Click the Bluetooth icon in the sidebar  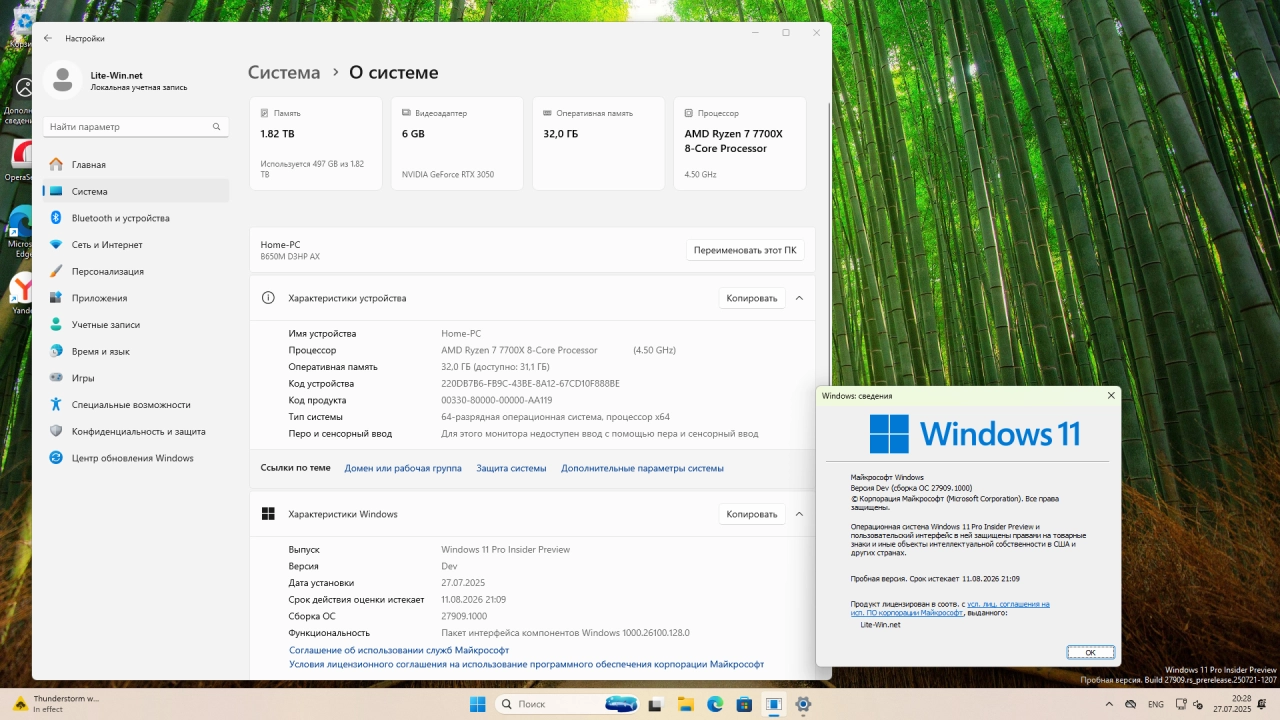[56, 218]
